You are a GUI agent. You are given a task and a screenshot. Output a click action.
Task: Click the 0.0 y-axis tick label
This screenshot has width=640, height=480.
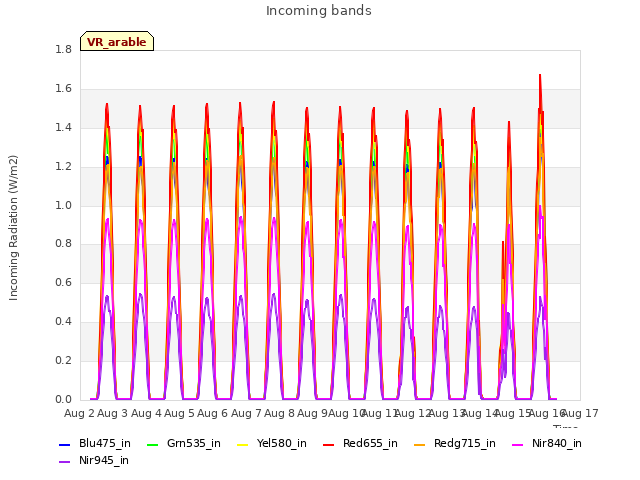pos(63,399)
